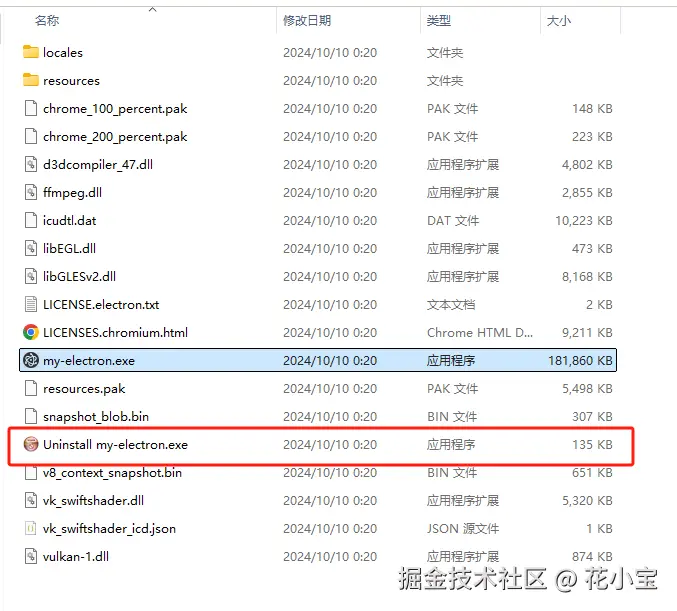677x611 pixels.
Task: Click the d3dcompiler_47.dll file icon
Action: tap(31, 165)
